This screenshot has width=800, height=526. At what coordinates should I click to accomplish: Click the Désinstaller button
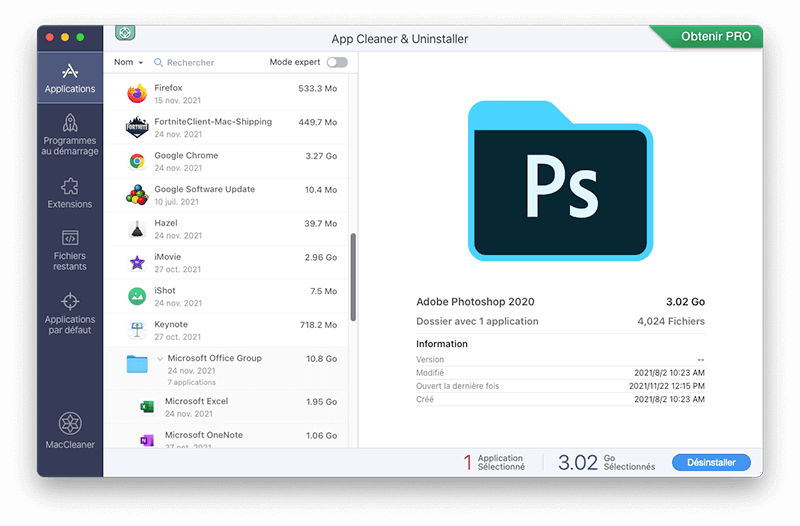[711, 462]
